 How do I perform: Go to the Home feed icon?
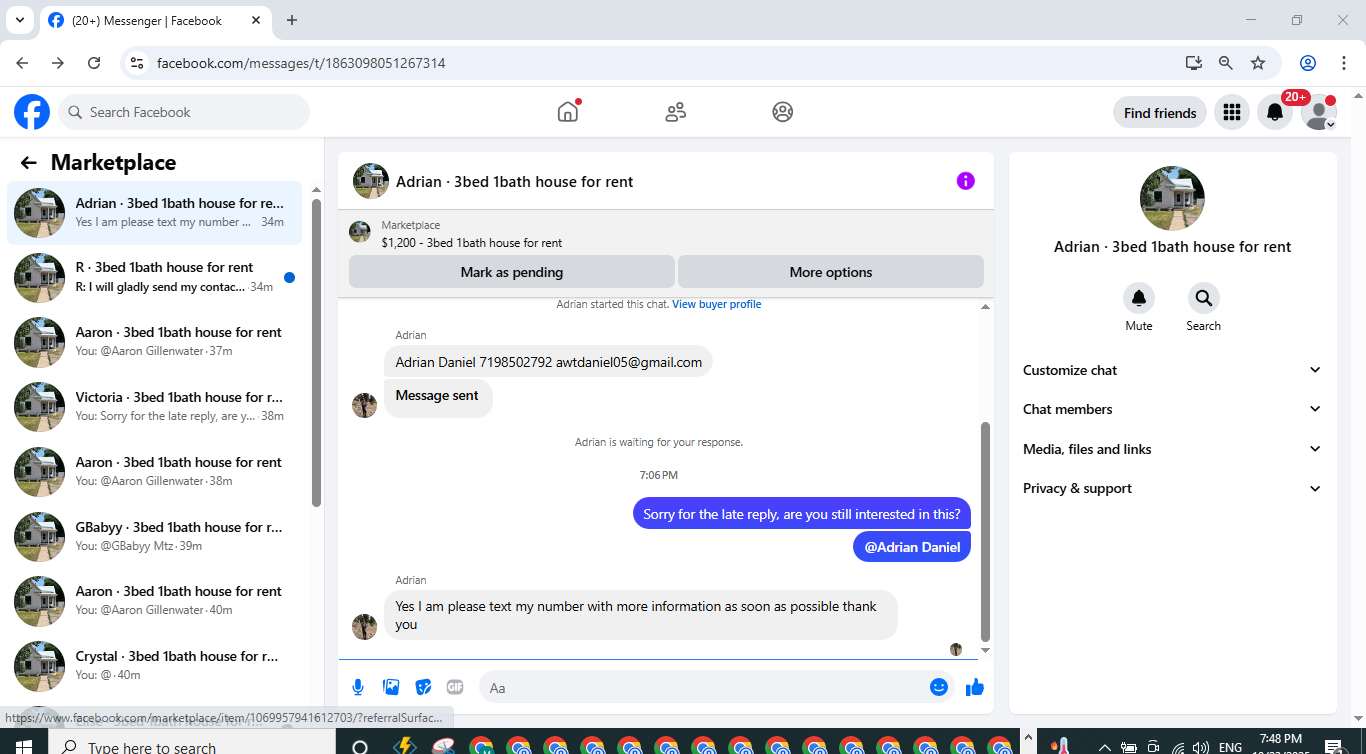pyautogui.click(x=568, y=112)
